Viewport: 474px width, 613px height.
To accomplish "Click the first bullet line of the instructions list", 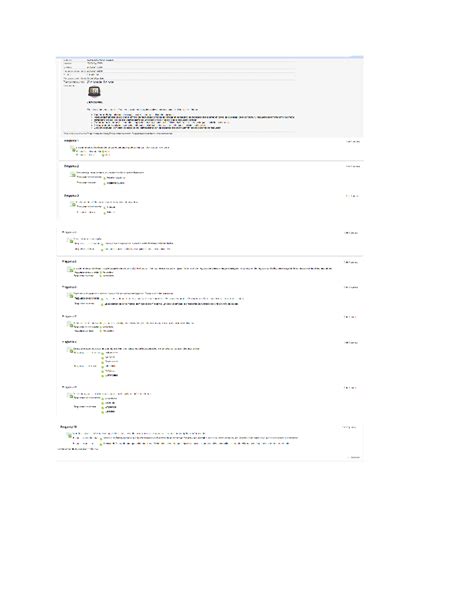I will pos(131,115).
